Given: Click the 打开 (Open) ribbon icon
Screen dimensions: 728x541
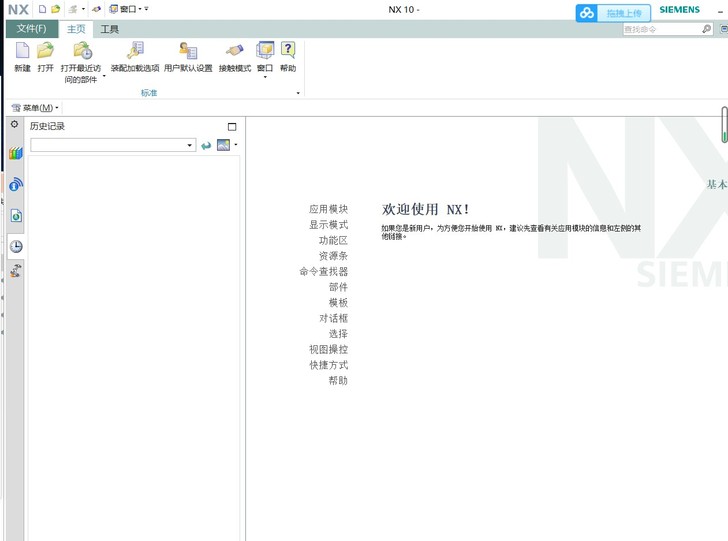Looking at the screenshot, I should [46, 51].
